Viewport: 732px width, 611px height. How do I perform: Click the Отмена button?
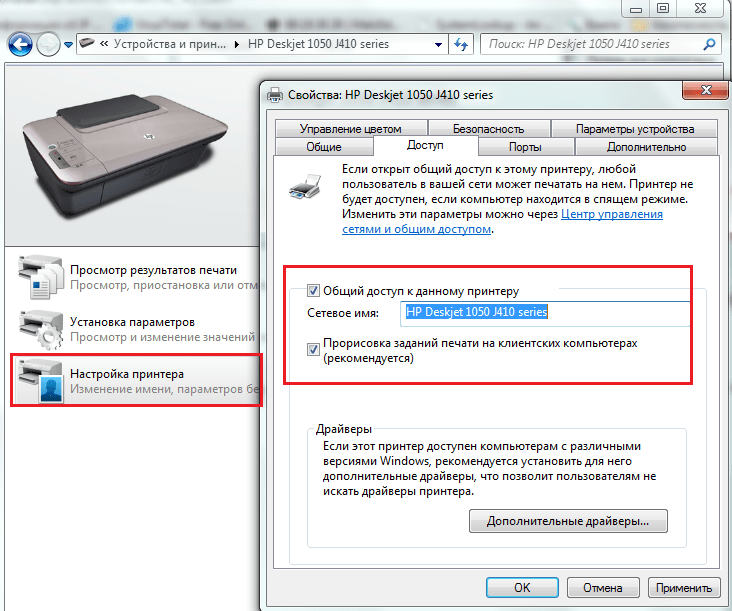[x=603, y=588]
